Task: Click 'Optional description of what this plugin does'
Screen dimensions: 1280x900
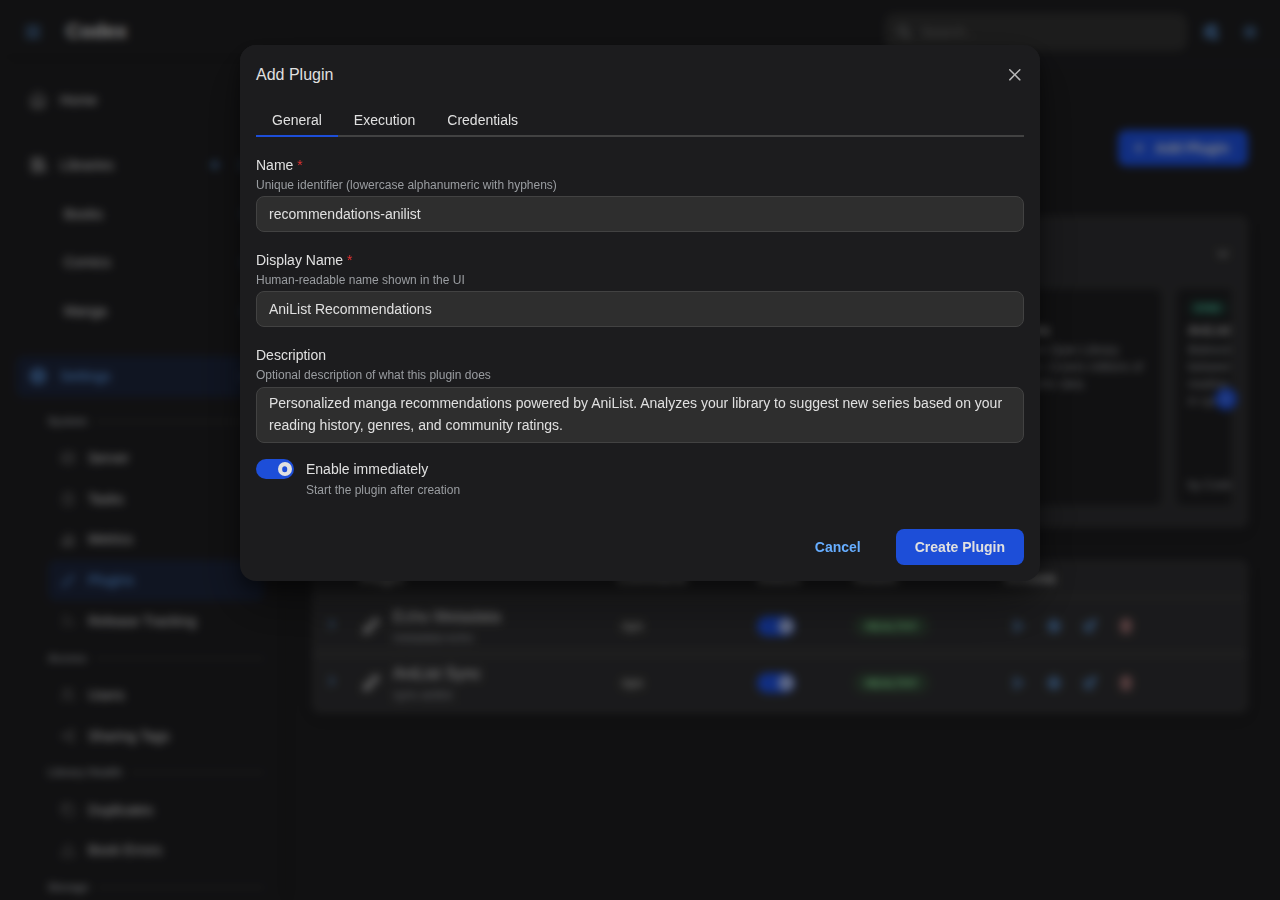Action: [373, 375]
